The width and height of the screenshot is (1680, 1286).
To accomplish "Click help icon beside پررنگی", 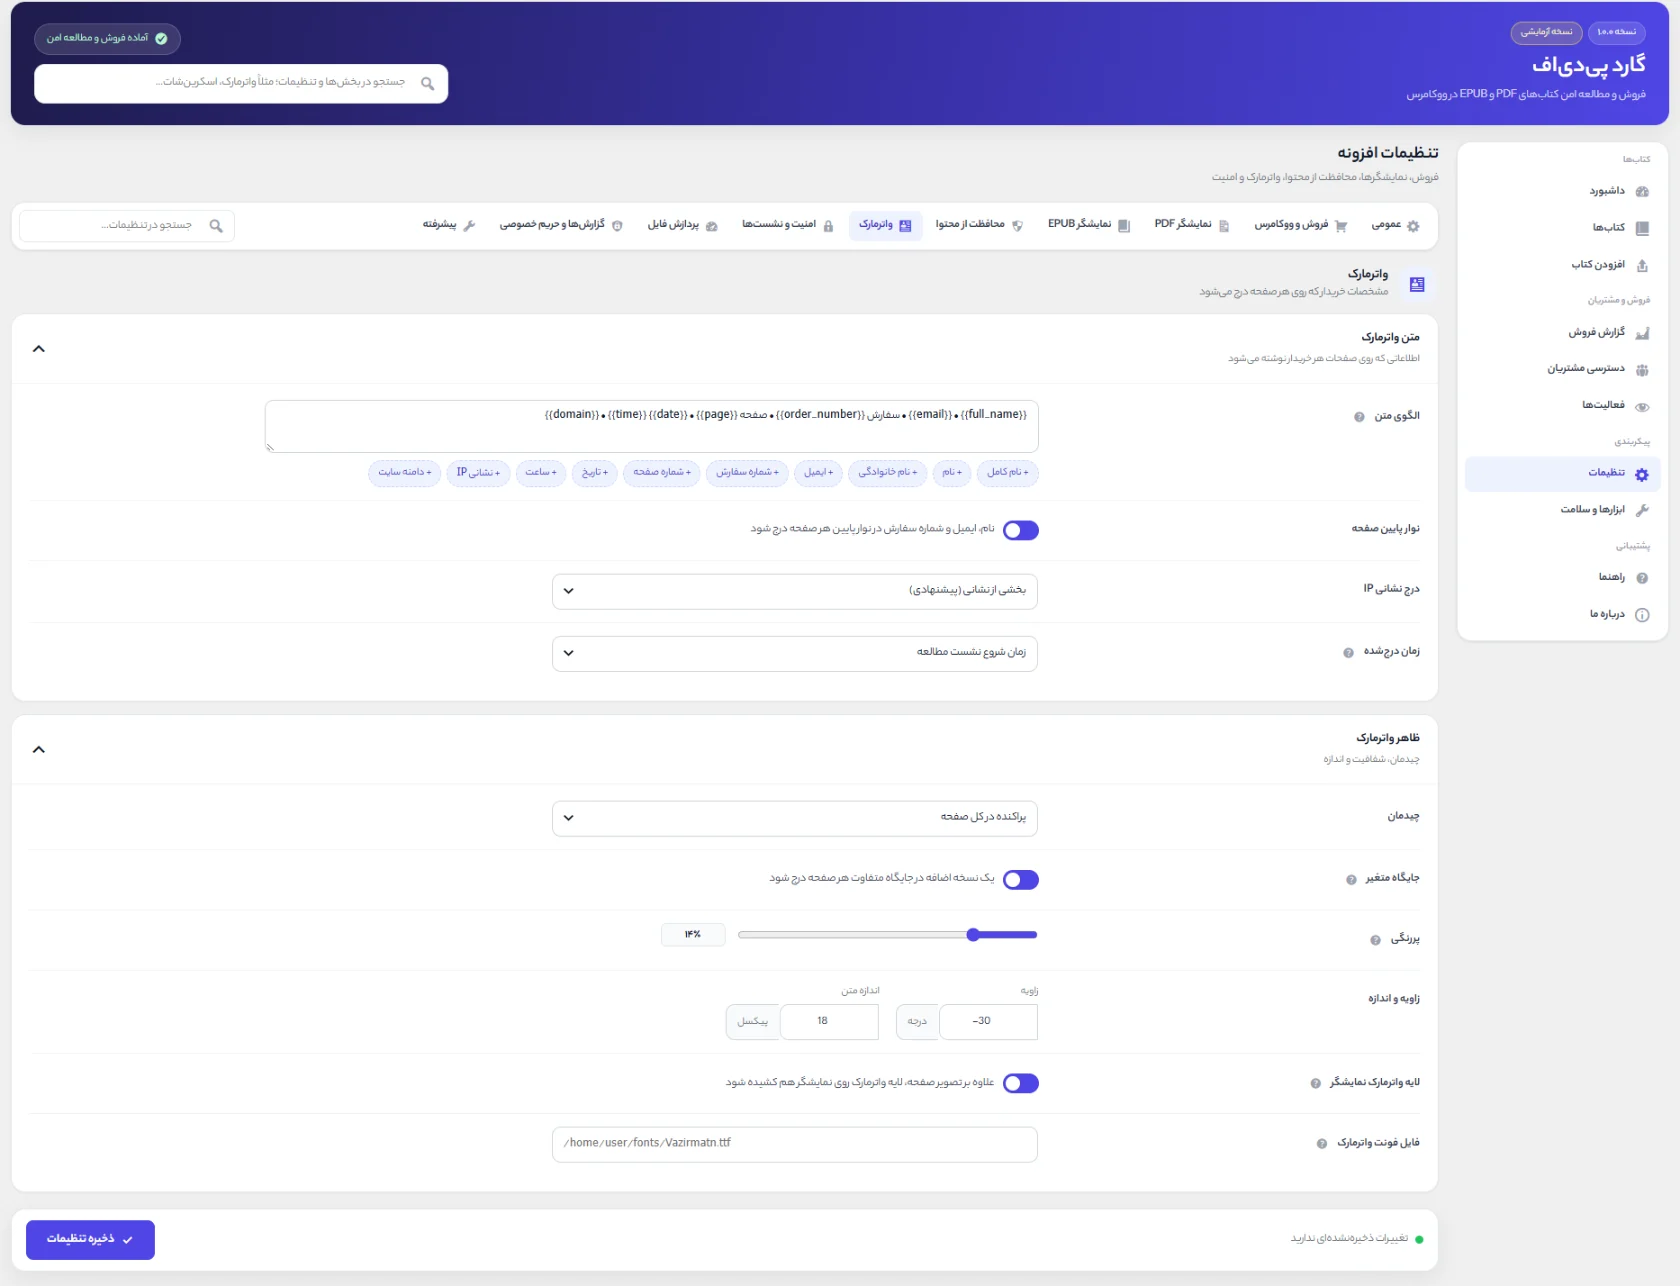I will click(x=1375, y=940).
